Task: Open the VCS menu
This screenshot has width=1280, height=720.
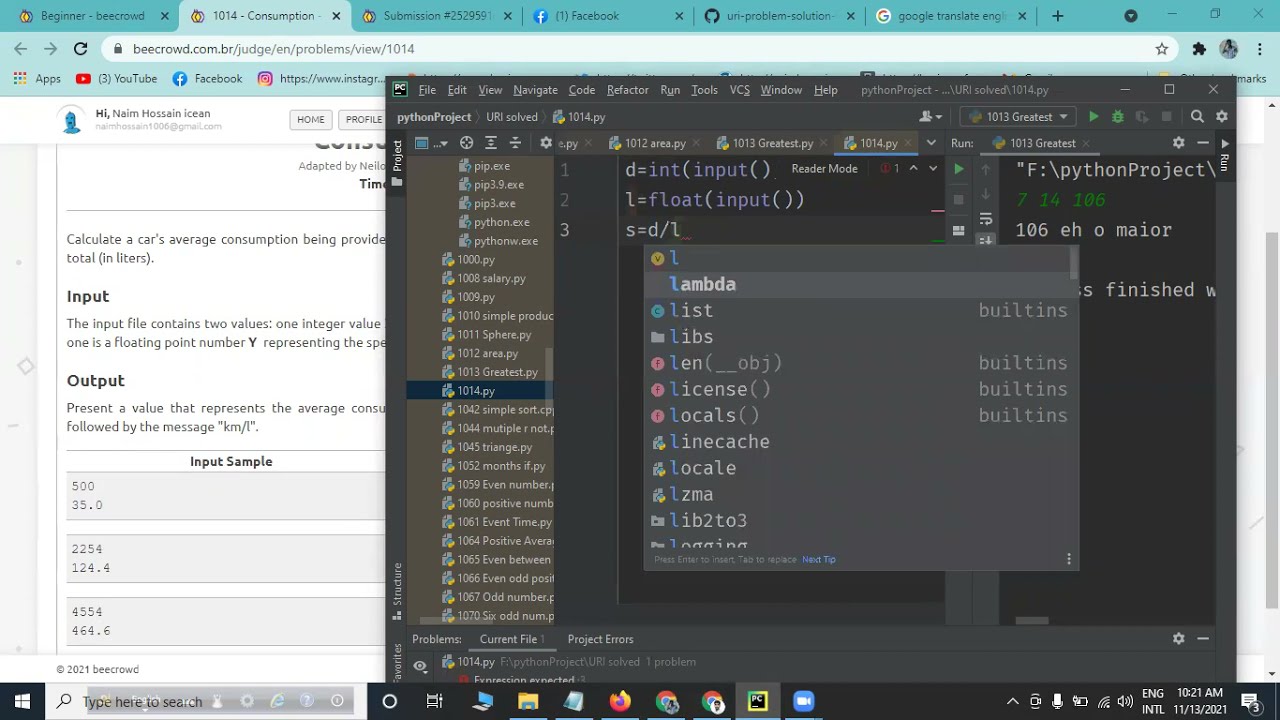Action: pyautogui.click(x=739, y=90)
